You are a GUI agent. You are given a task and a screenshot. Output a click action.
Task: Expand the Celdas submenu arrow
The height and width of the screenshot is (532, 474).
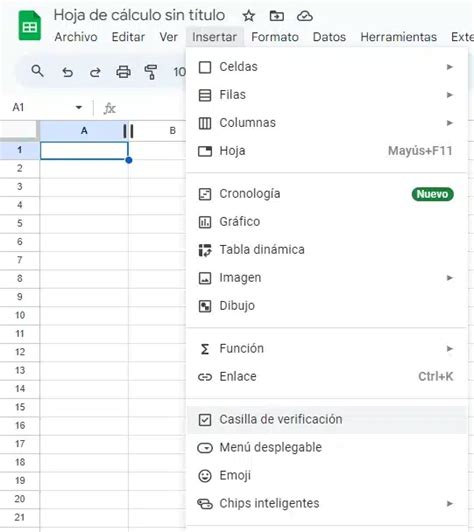click(450, 67)
